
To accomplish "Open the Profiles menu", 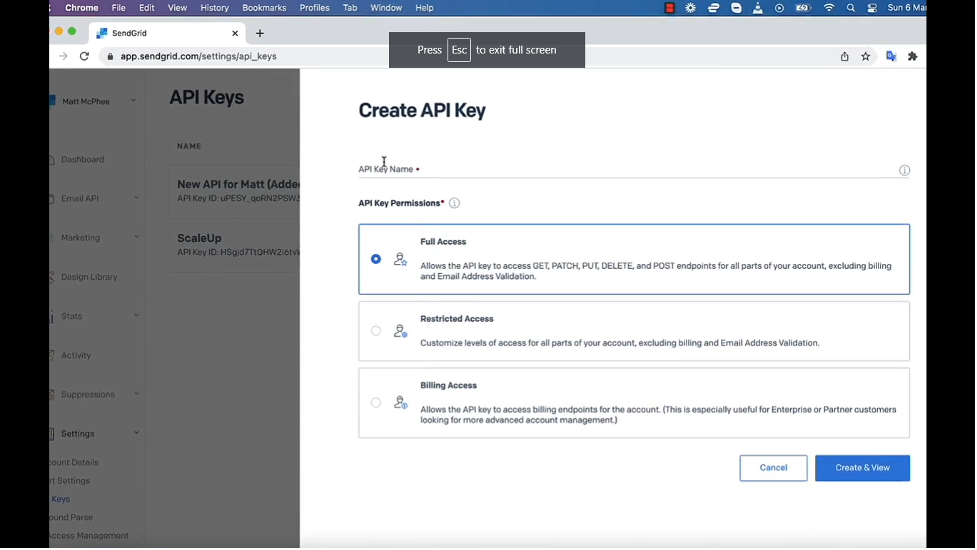I will [314, 7].
